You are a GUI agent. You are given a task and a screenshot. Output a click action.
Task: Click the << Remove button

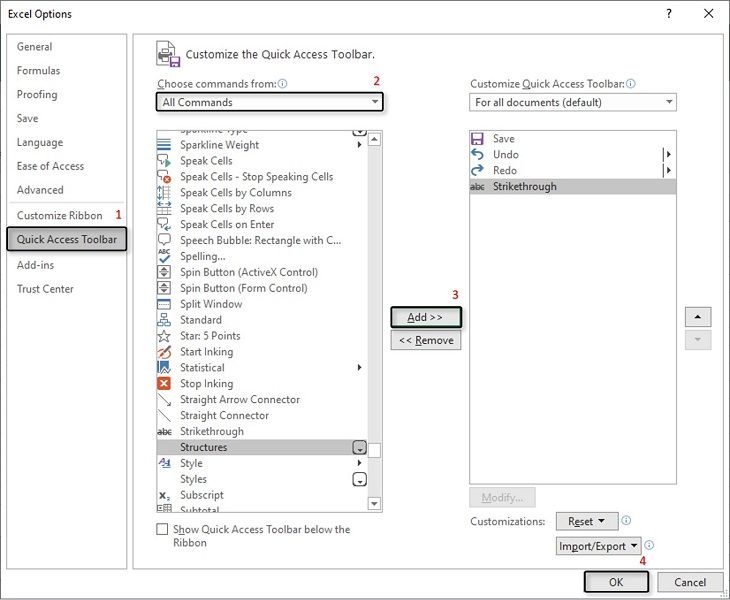click(x=426, y=340)
